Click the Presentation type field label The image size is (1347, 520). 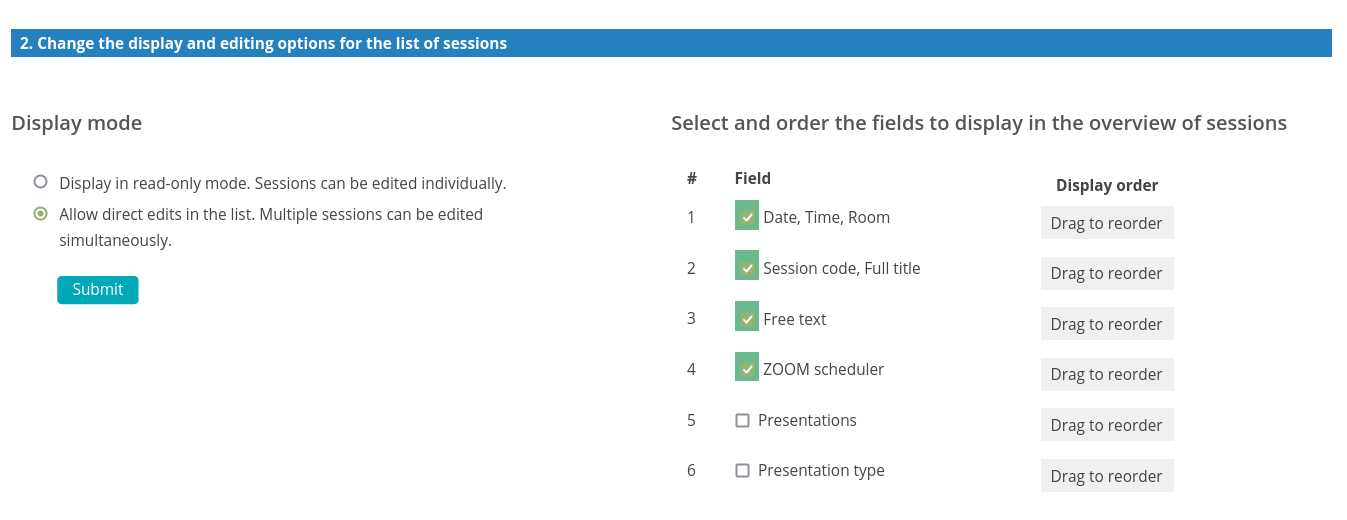tap(821, 471)
